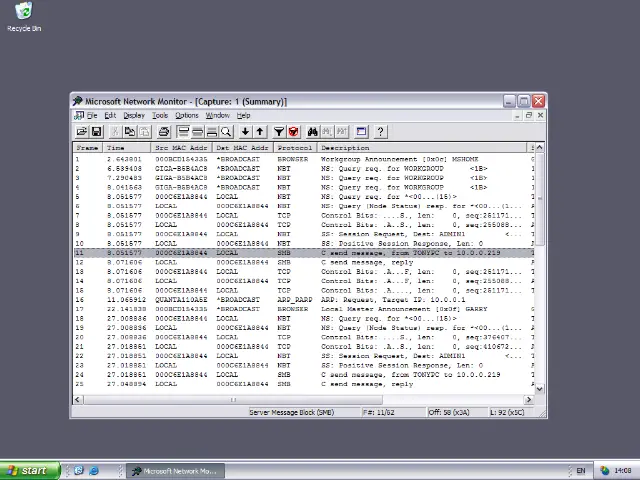The height and width of the screenshot is (480, 640).
Task: Click time value 6.839408 in frame 2
Action: (124, 169)
